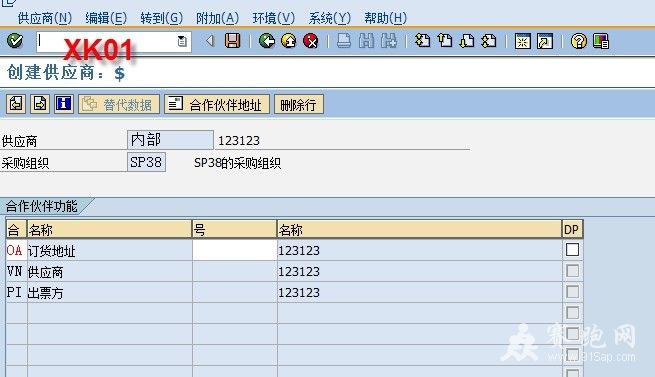
Task: Open the 编辑(E) menu
Action: pyautogui.click(x=106, y=18)
